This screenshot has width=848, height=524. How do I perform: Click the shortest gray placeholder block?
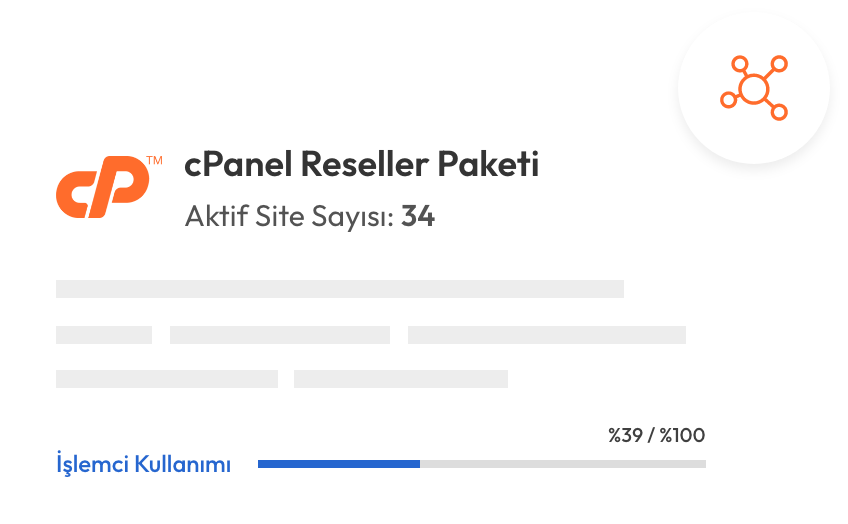click(104, 335)
